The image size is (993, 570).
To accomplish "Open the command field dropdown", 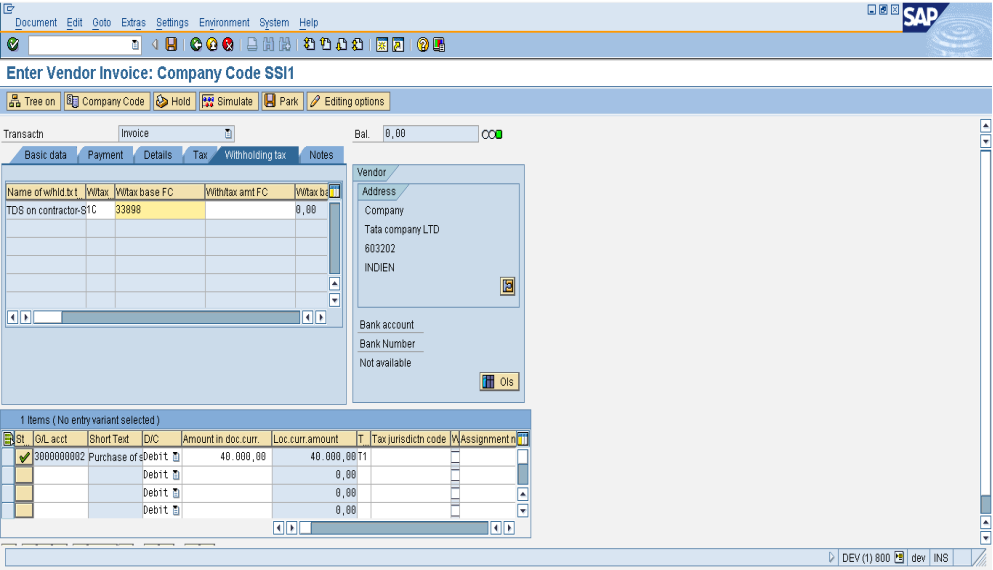I will point(135,45).
